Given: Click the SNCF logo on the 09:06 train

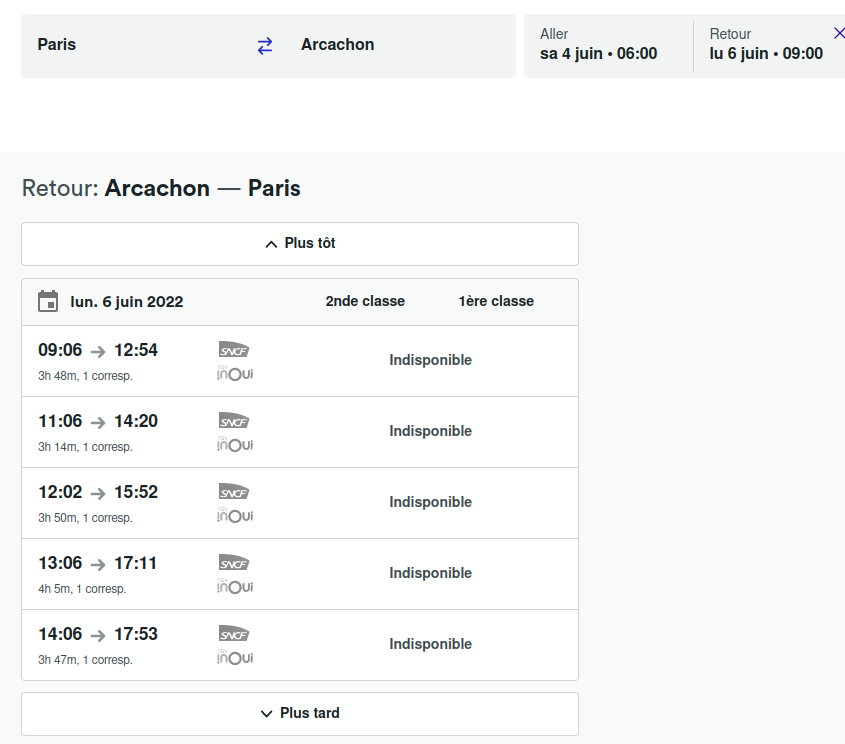Looking at the screenshot, I should (234, 350).
